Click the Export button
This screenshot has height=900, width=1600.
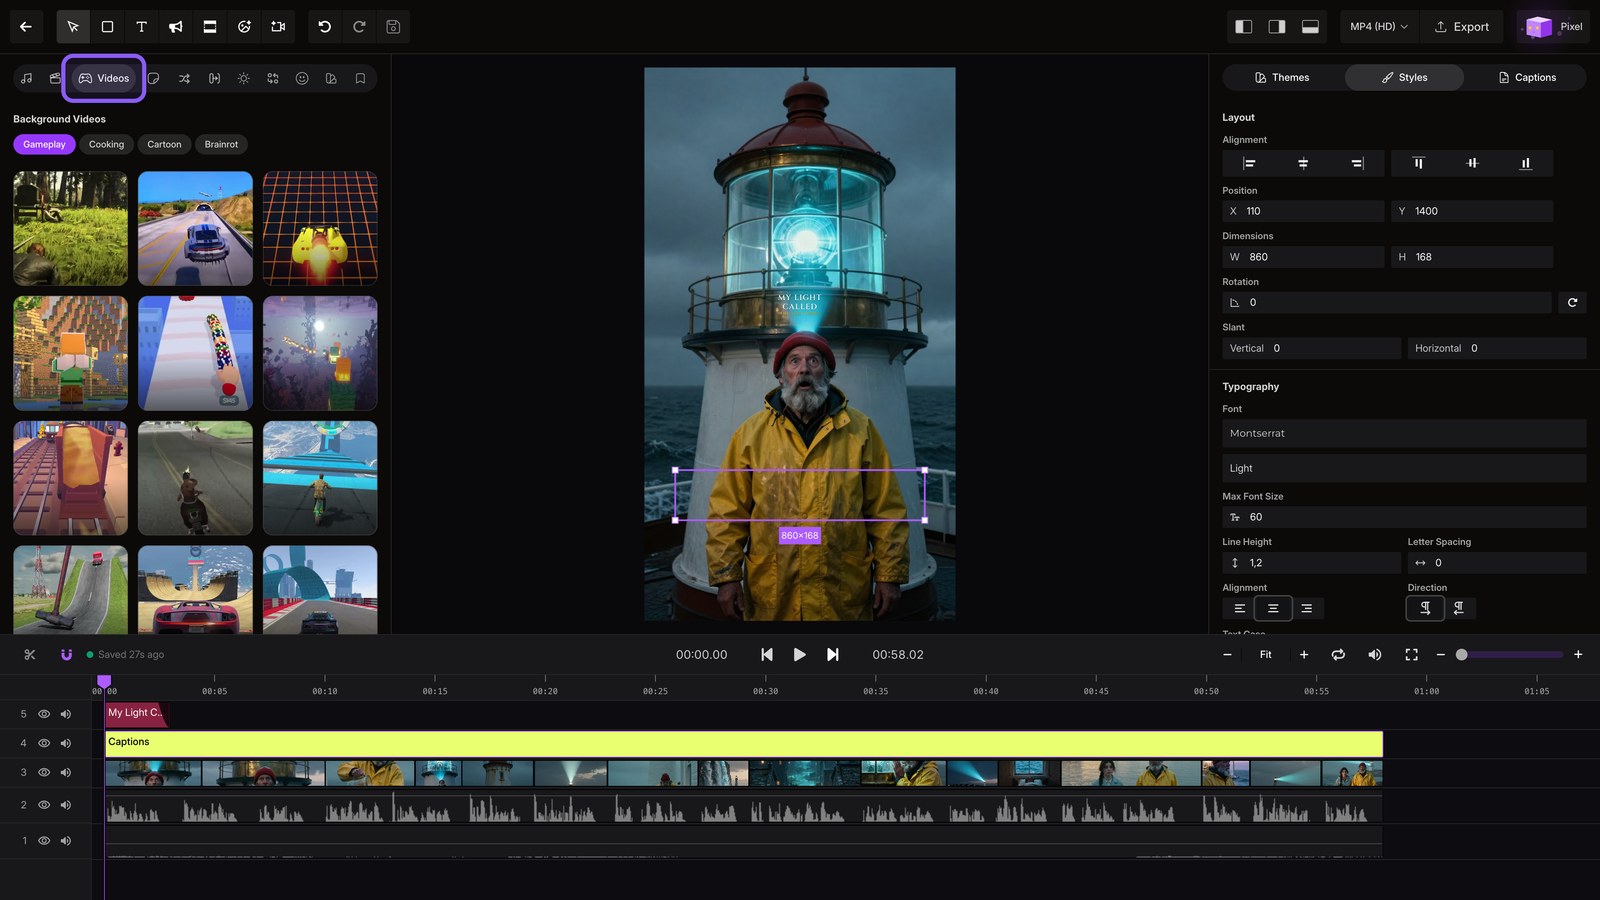point(1462,27)
